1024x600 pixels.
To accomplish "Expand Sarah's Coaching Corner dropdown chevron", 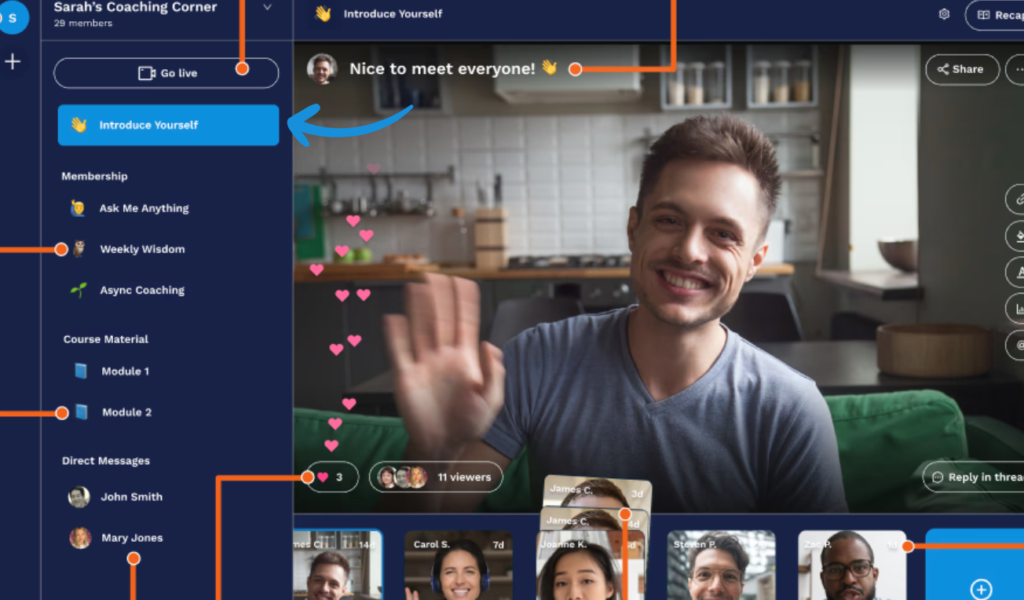I will click(x=267, y=8).
